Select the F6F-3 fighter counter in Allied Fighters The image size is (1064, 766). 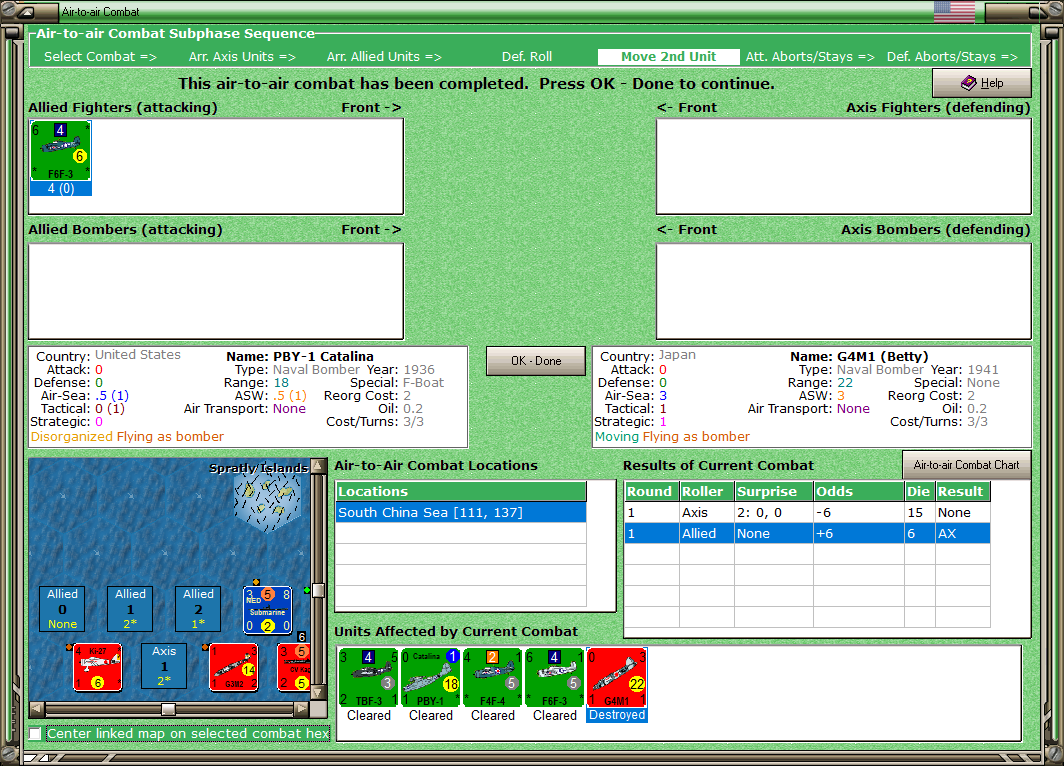coord(60,151)
